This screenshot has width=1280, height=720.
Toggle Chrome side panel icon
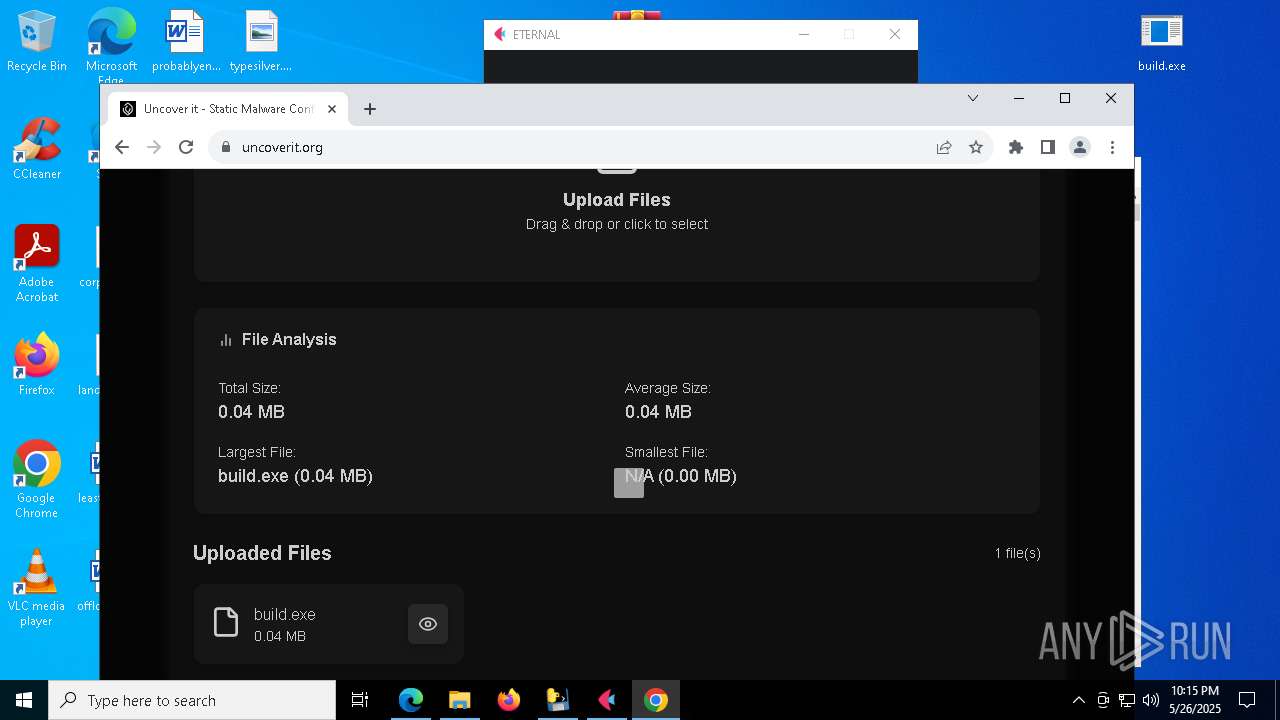(x=1048, y=147)
